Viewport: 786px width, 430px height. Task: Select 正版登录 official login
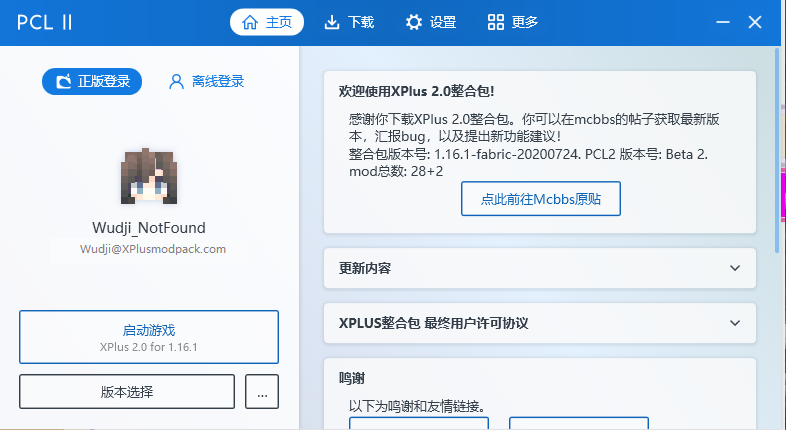92,81
